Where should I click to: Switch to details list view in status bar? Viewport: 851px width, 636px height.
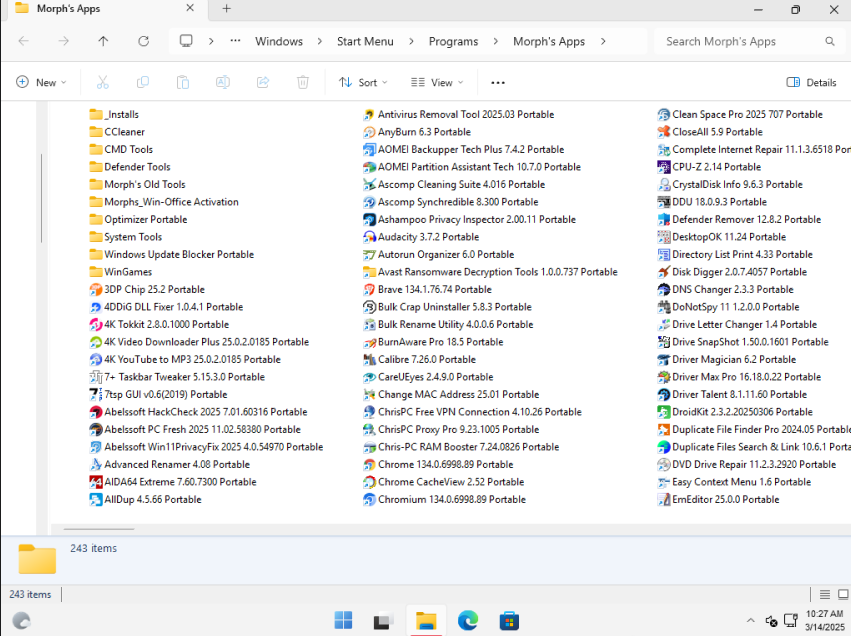(824, 594)
